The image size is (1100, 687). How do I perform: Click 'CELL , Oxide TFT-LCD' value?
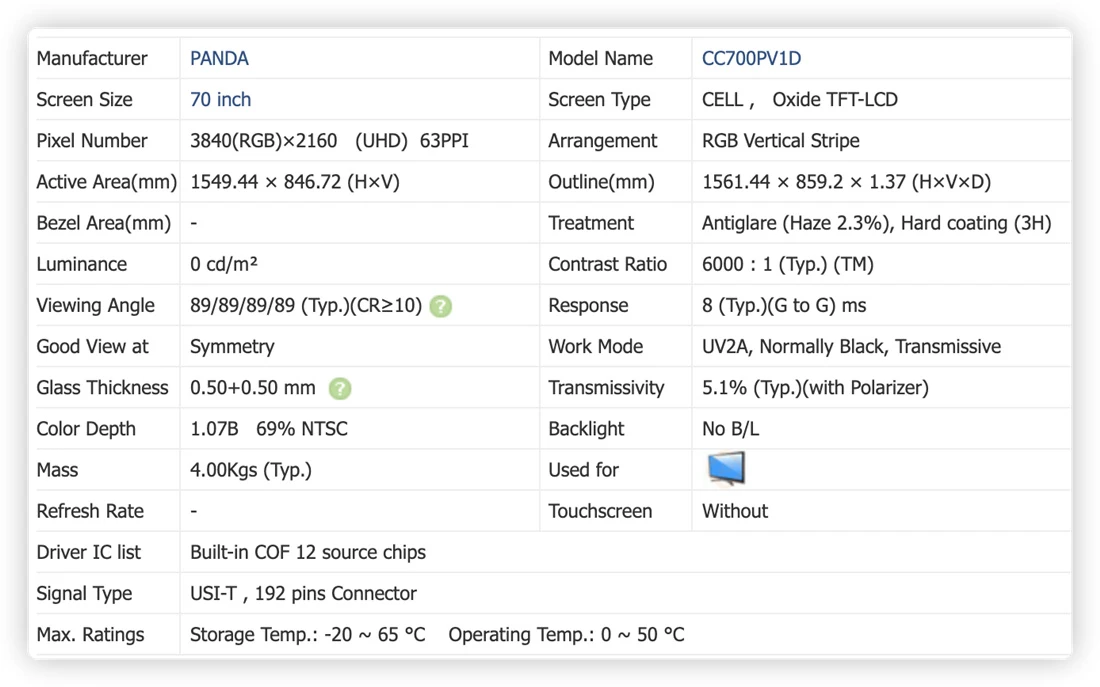tap(800, 100)
